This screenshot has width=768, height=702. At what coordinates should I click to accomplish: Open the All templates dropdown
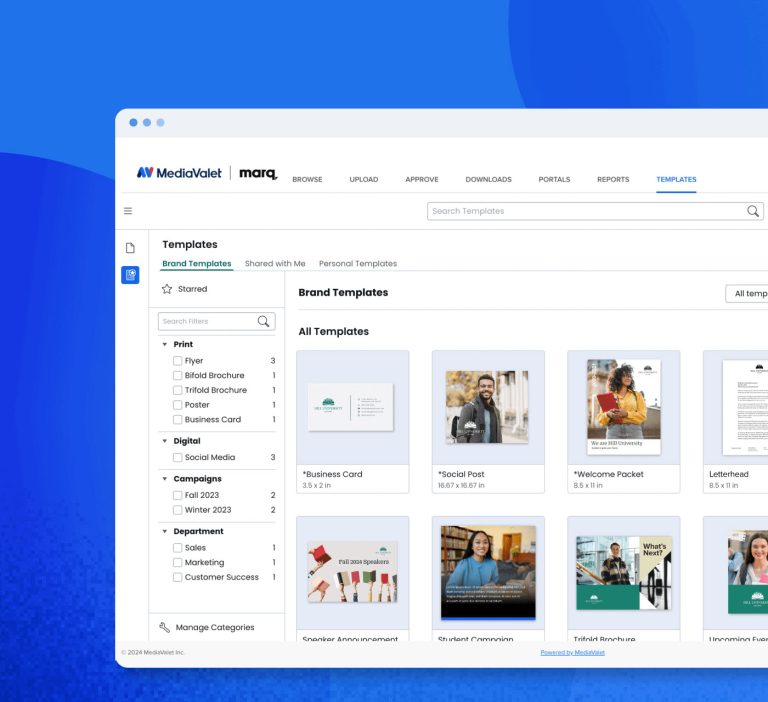point(746,293)
